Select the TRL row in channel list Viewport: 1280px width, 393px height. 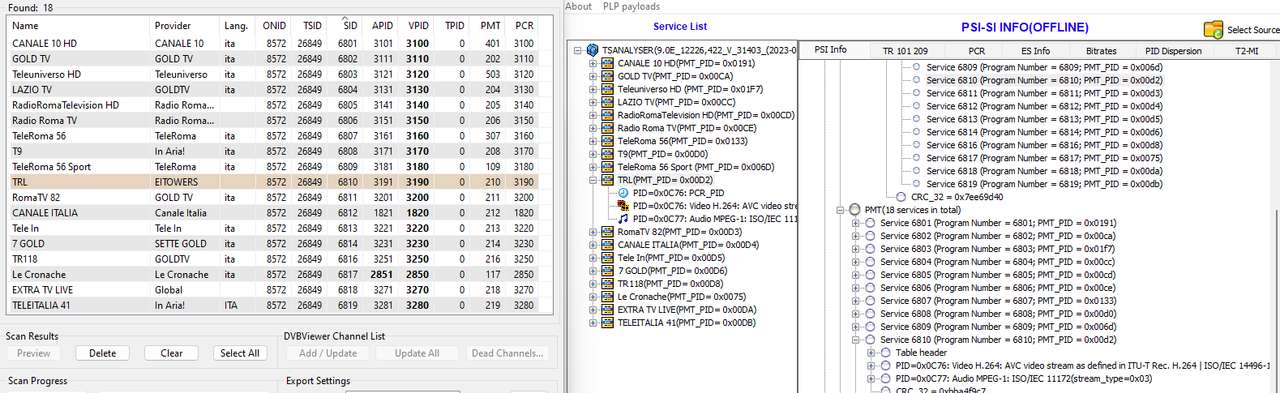(276, 183)
